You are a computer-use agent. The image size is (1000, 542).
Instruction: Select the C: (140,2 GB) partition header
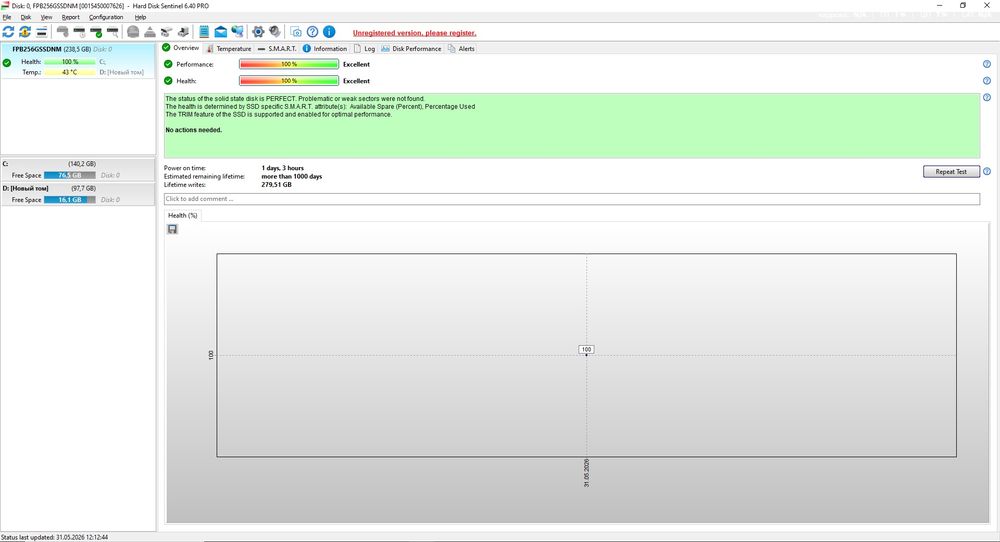(x=77, y=164)
